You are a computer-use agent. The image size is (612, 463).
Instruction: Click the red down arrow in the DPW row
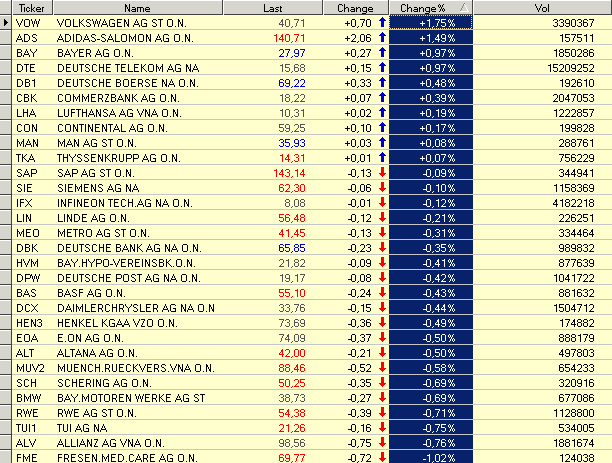click(x=382, y=278)
